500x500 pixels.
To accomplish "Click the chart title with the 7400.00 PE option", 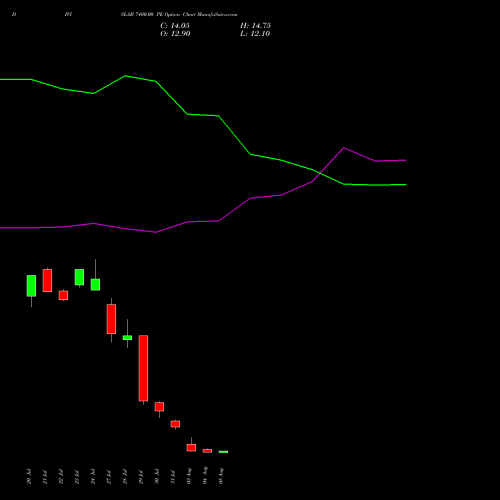I will (179, 14).
